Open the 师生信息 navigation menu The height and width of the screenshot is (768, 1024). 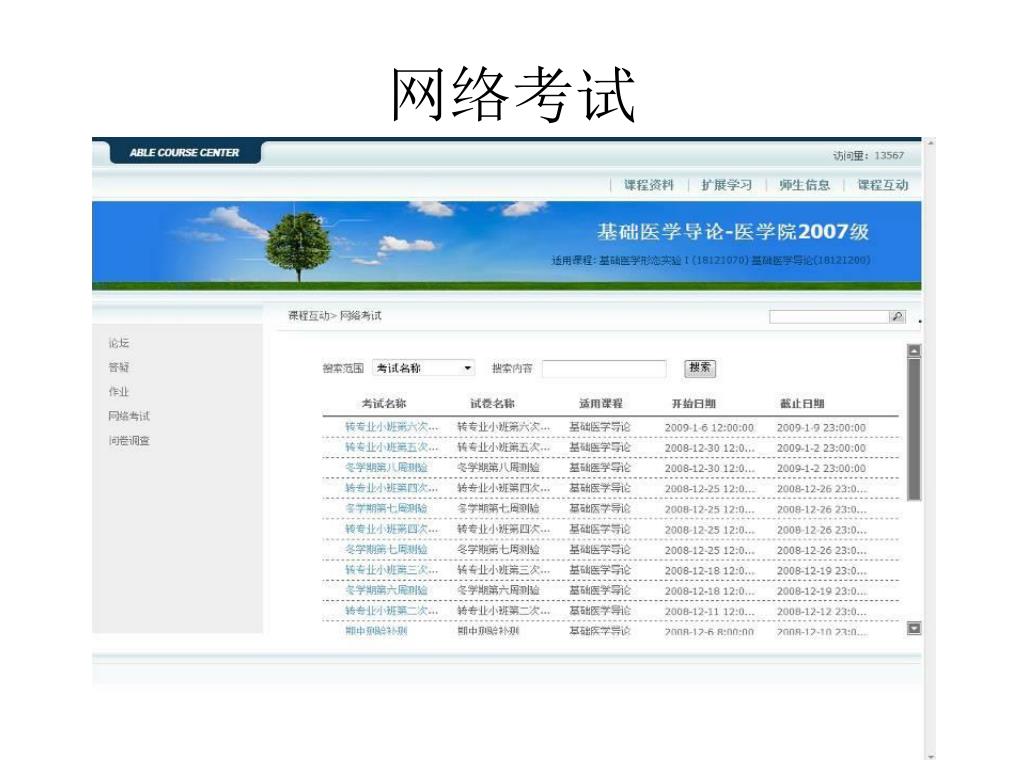coord(805,185)
